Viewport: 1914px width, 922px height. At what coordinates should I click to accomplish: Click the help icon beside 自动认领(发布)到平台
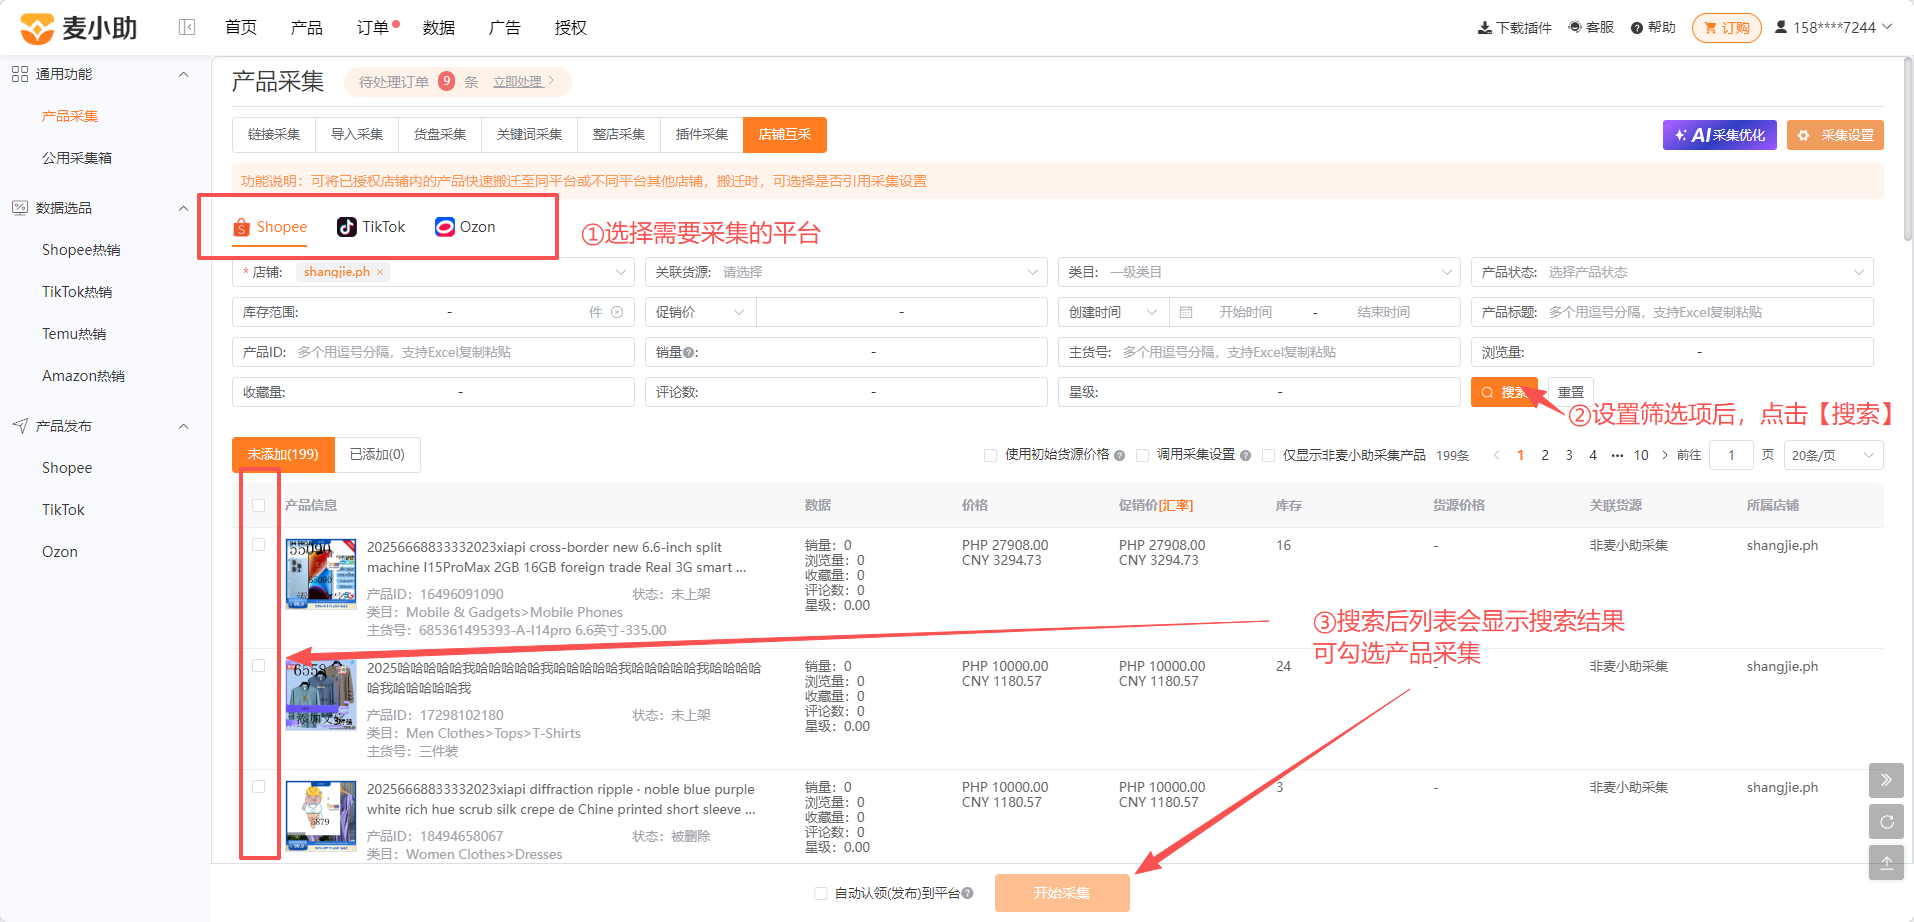click(x=968, y=893)
